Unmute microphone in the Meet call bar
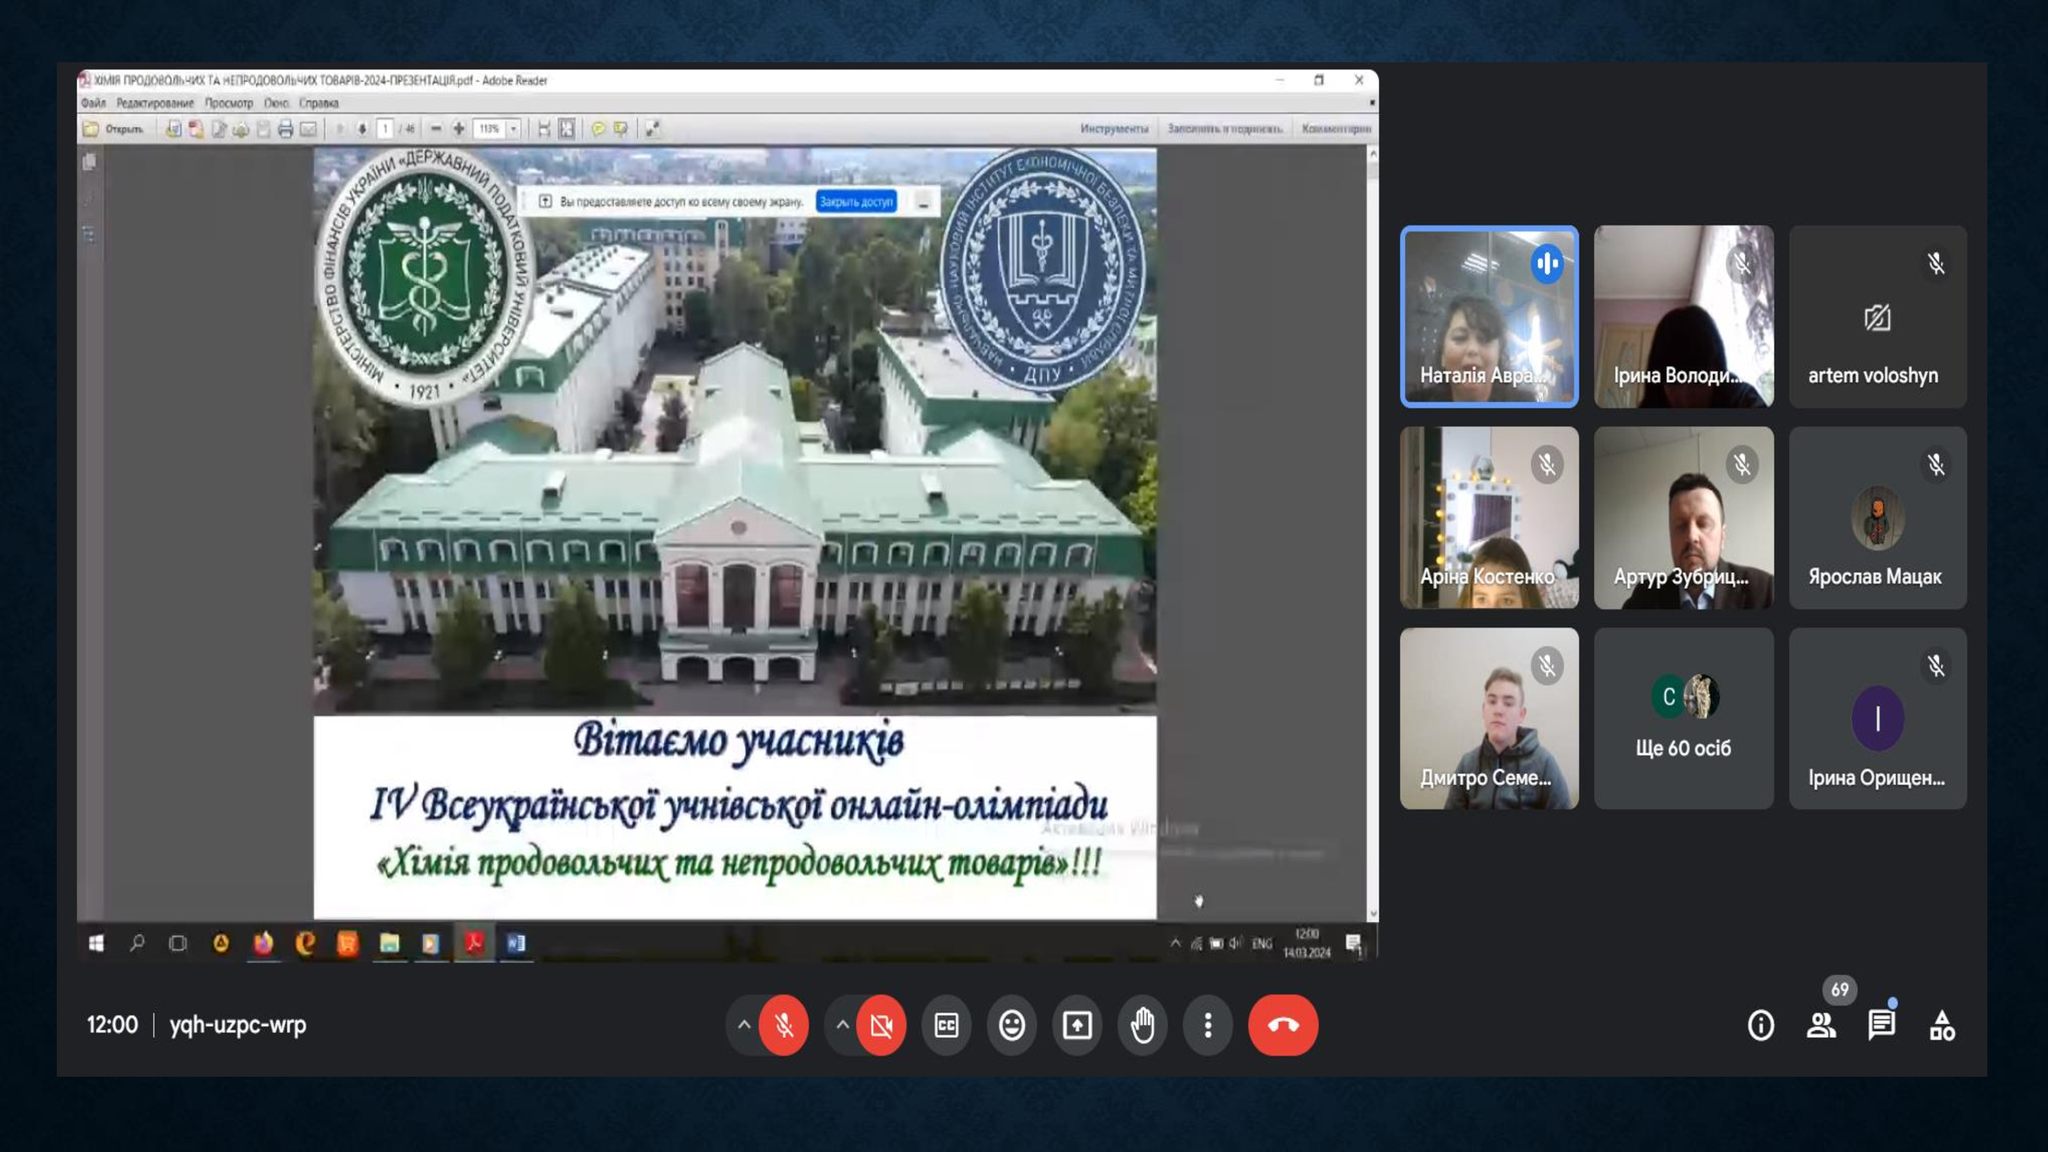This screenshot has width=2048, height=1152. click(x=784, y=1025)
